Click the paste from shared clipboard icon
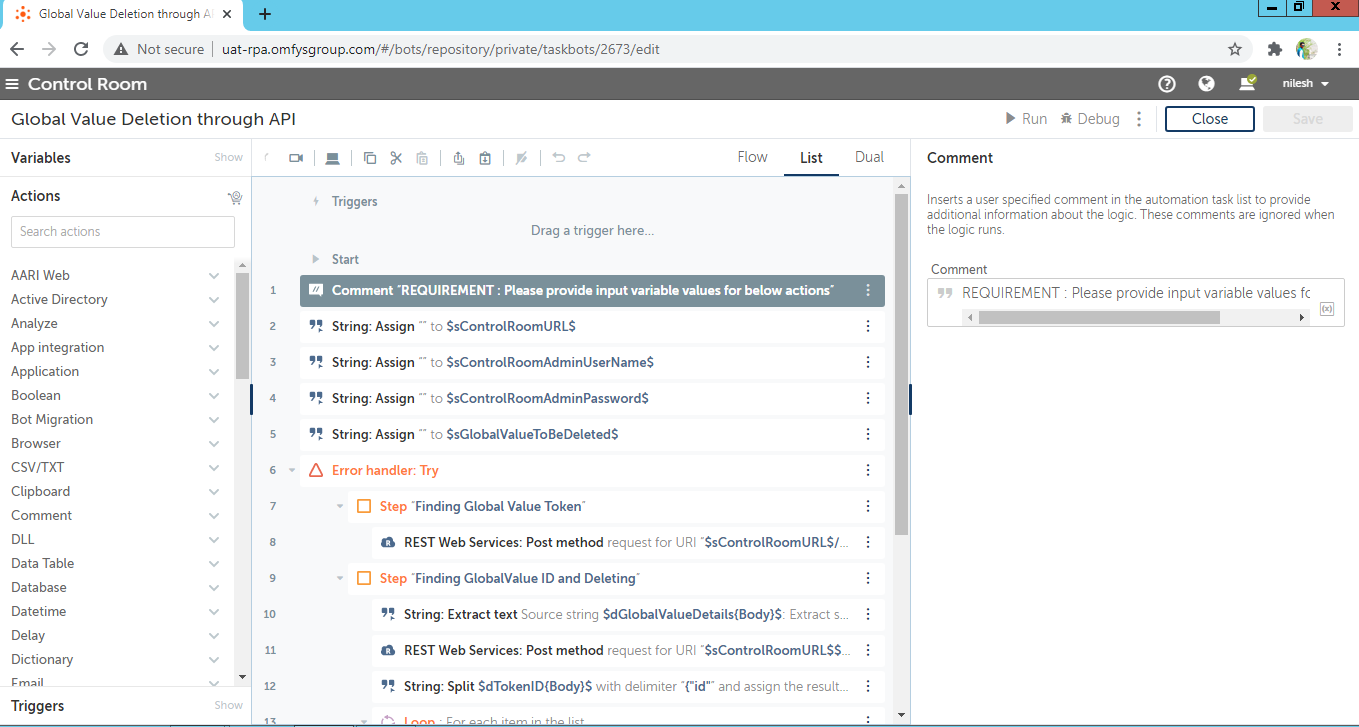 485,158
